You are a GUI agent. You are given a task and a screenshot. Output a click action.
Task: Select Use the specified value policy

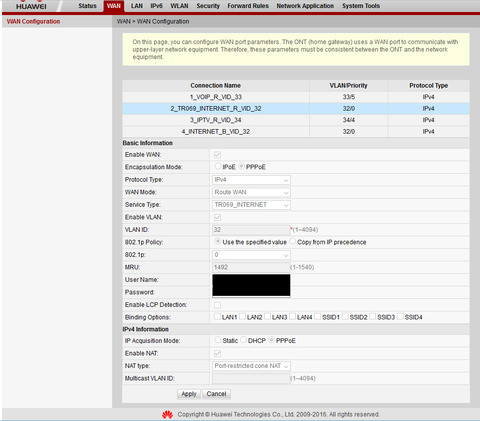pos(218,241)
